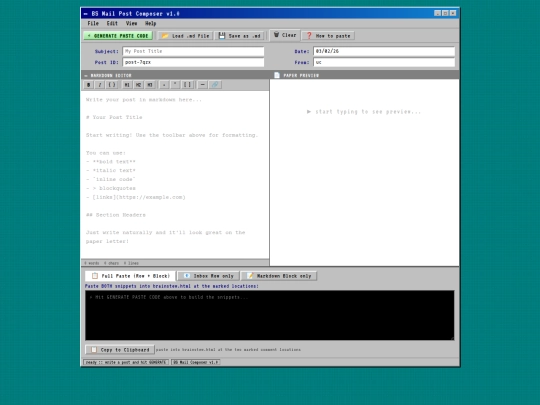The image size is (540, 405).
Task: Save the post as .md
Action: pos(240,36)
